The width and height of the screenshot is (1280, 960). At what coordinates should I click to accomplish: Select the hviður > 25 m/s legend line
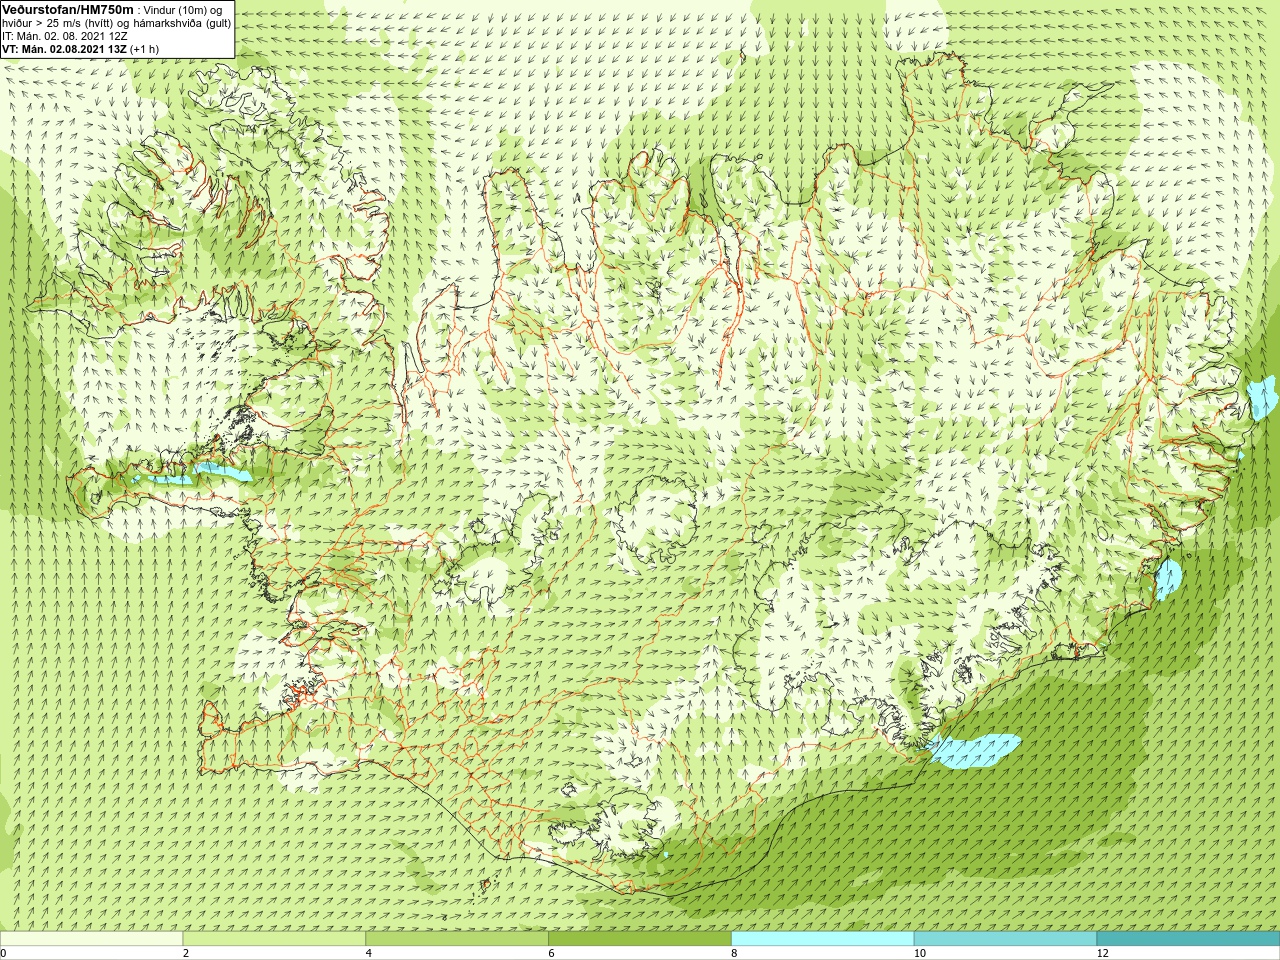(x=117, y=23)
